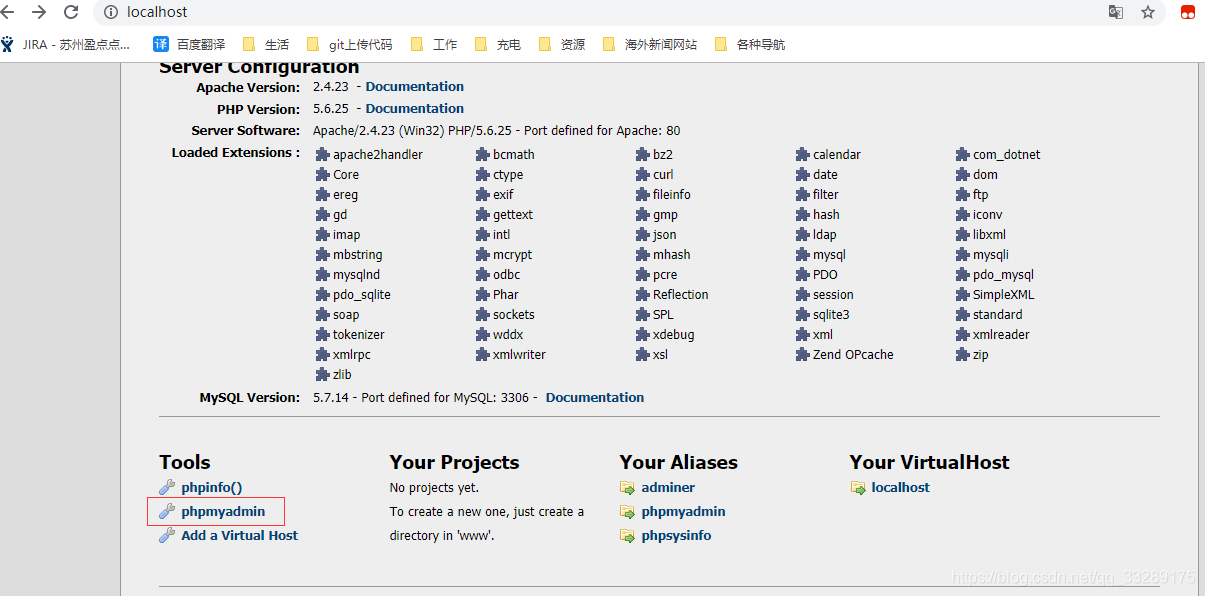Click the tokenizer extension text
This screenshot has height=596, width=1205.
coord(359,335)
